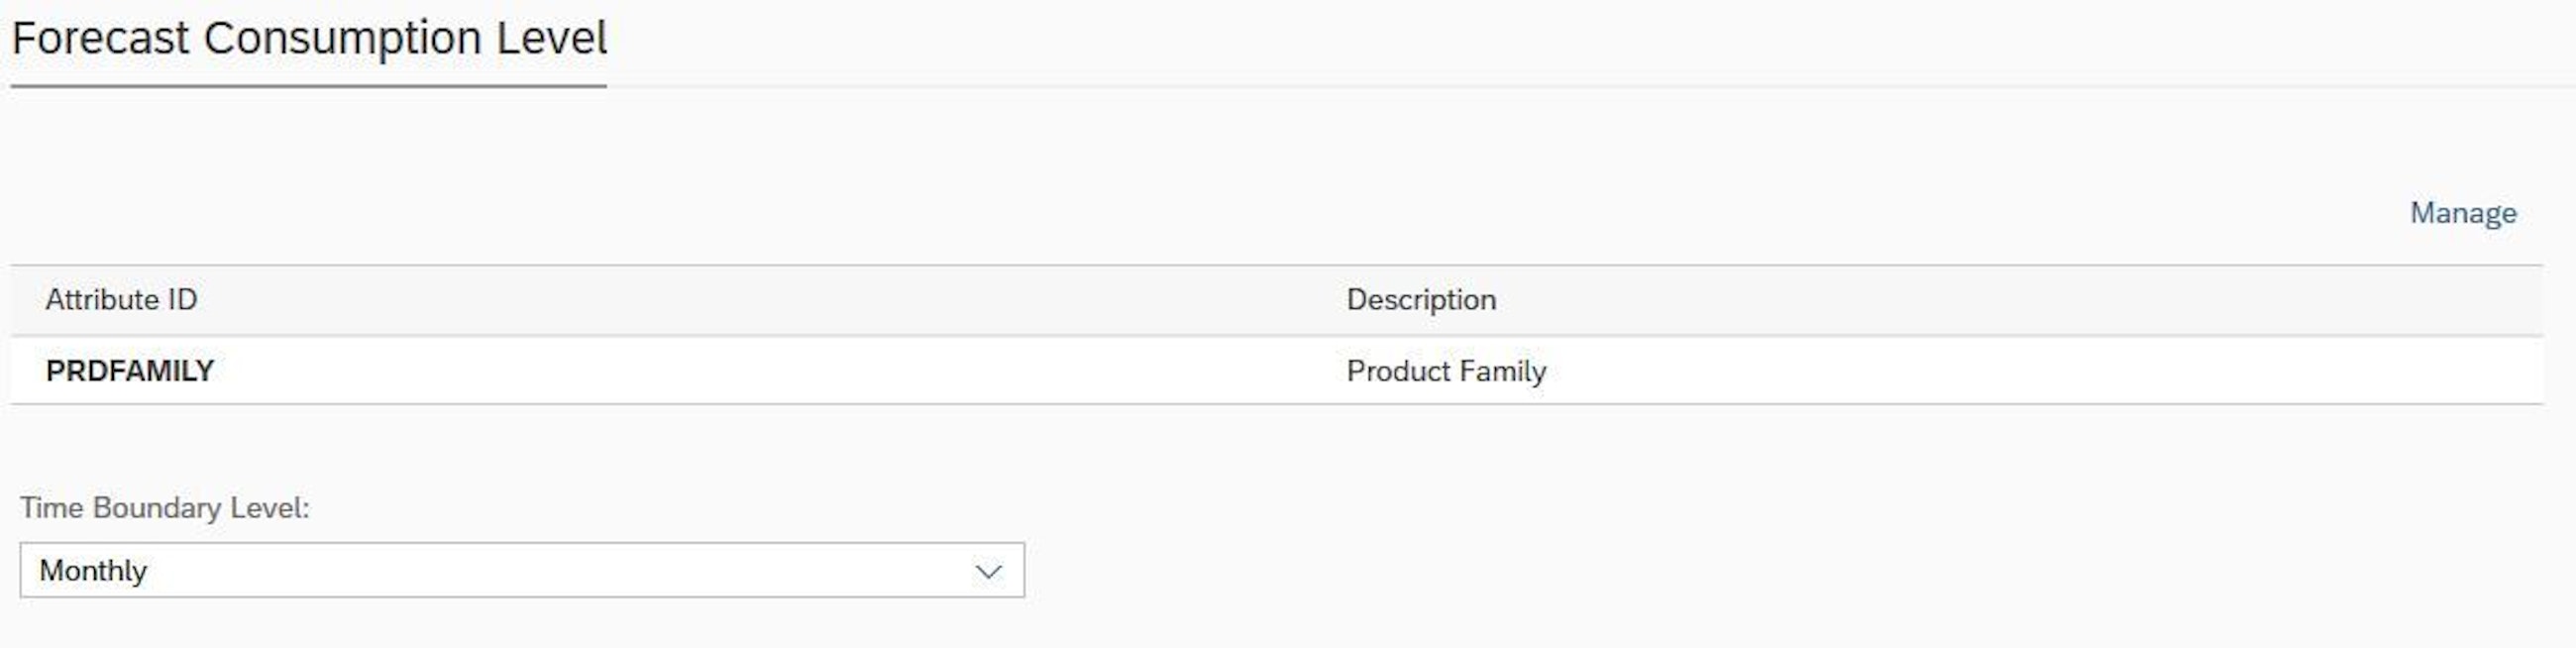2576x648 pixels.
Task: Click the bold PRDFAMILY text
Action: (130, 371)
